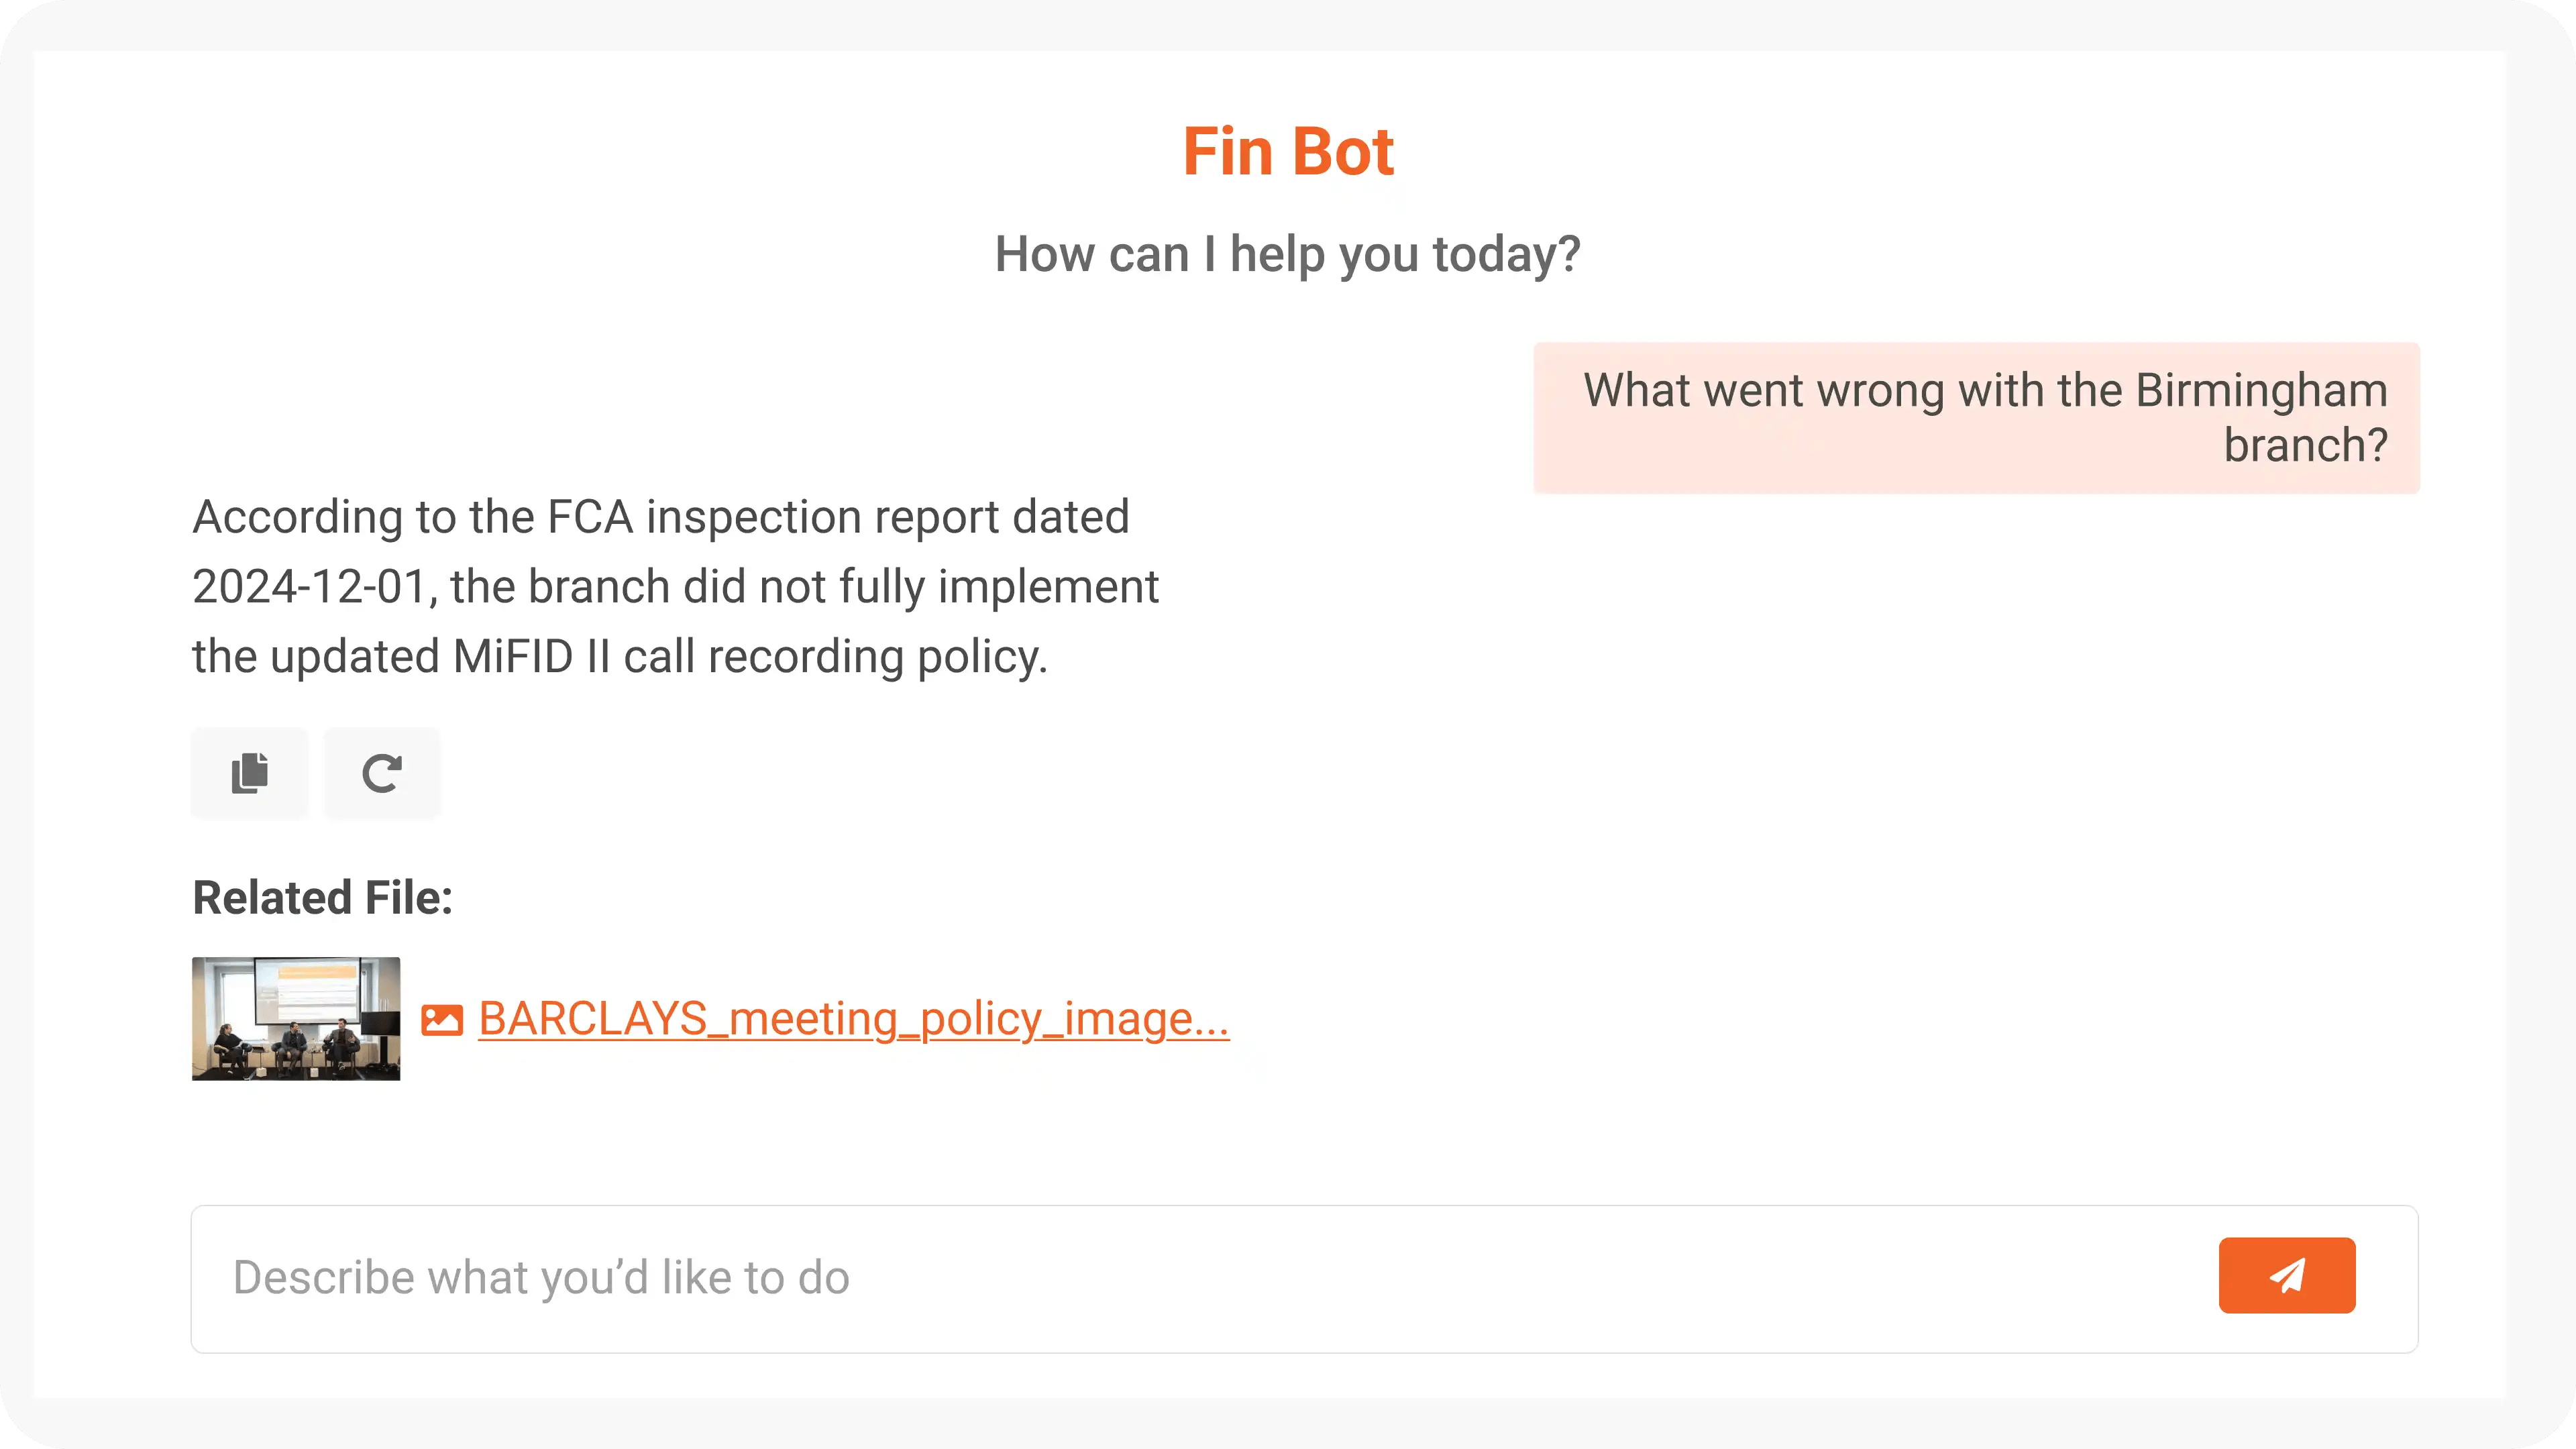Open the BARCLAYS_meeting_policy_image file link
This screenshot has width=2576, height=1449.
point(854,1019)
